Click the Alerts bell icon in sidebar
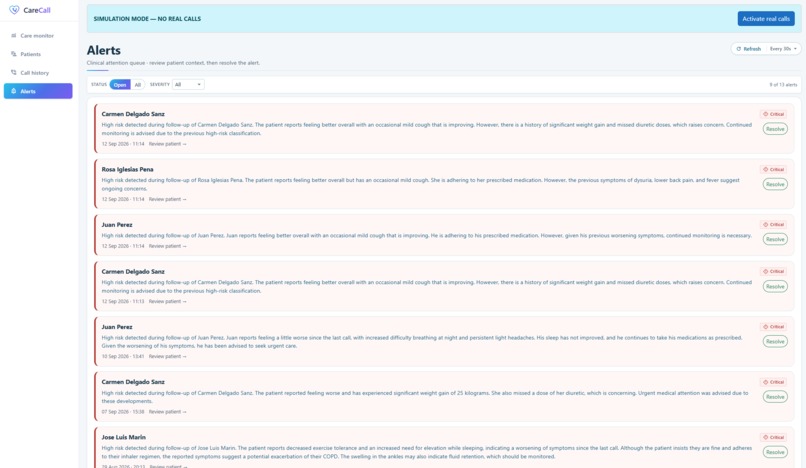Viewport: 806px width, 468px height. (13, 91)
